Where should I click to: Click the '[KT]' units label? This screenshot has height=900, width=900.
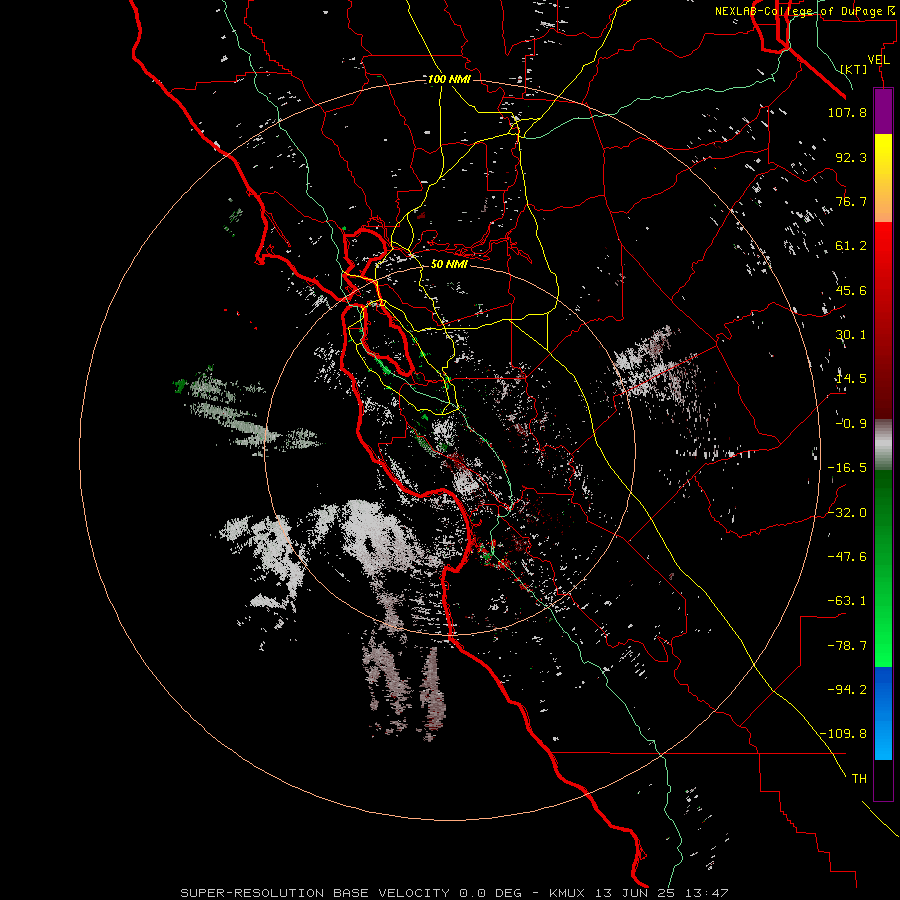[x=854, y=69]
